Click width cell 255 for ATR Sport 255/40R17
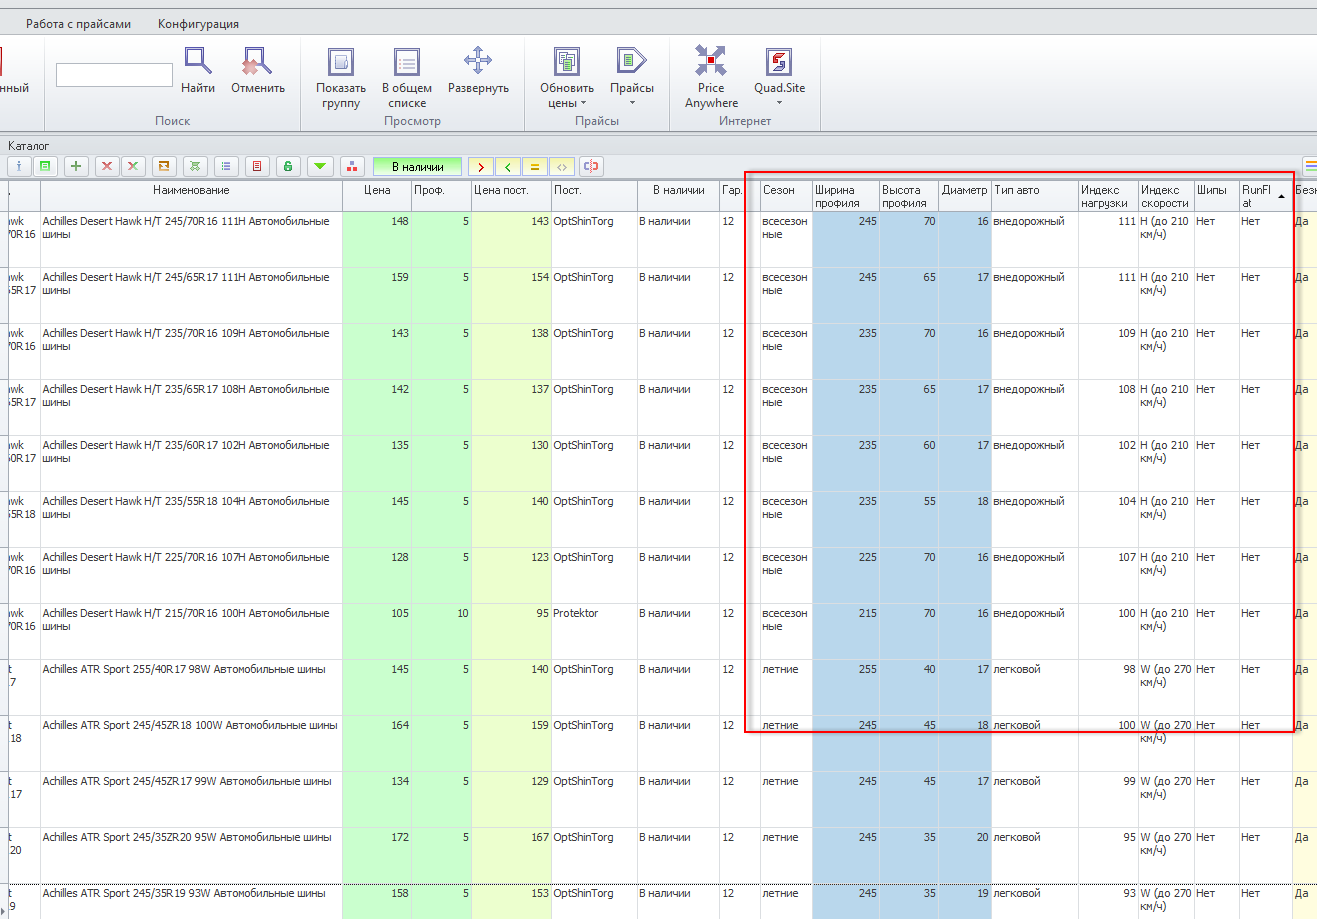 [845, 687]
